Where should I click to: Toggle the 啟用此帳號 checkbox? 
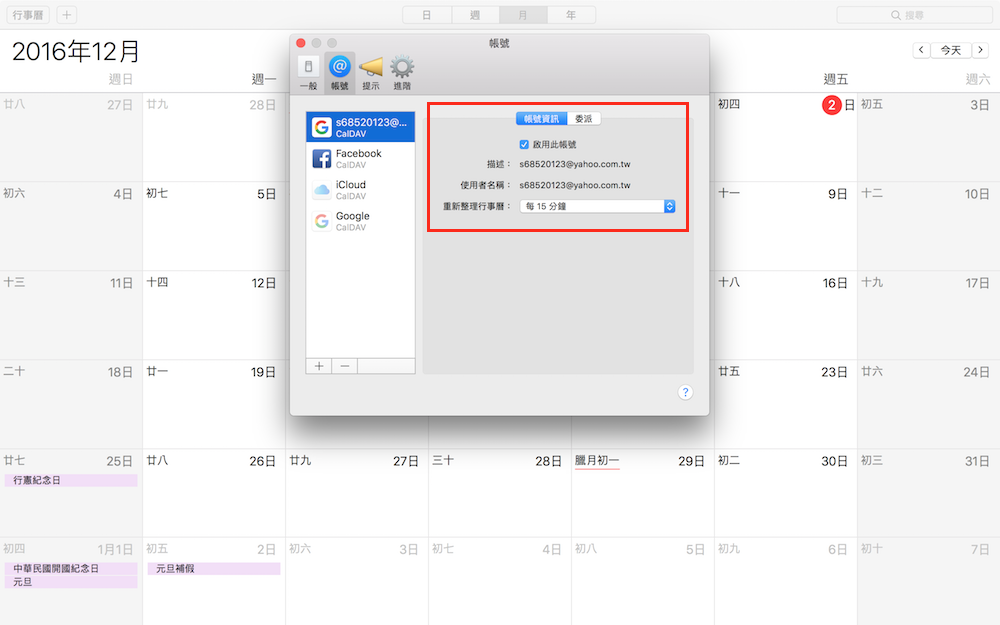[x=524, y=145]
